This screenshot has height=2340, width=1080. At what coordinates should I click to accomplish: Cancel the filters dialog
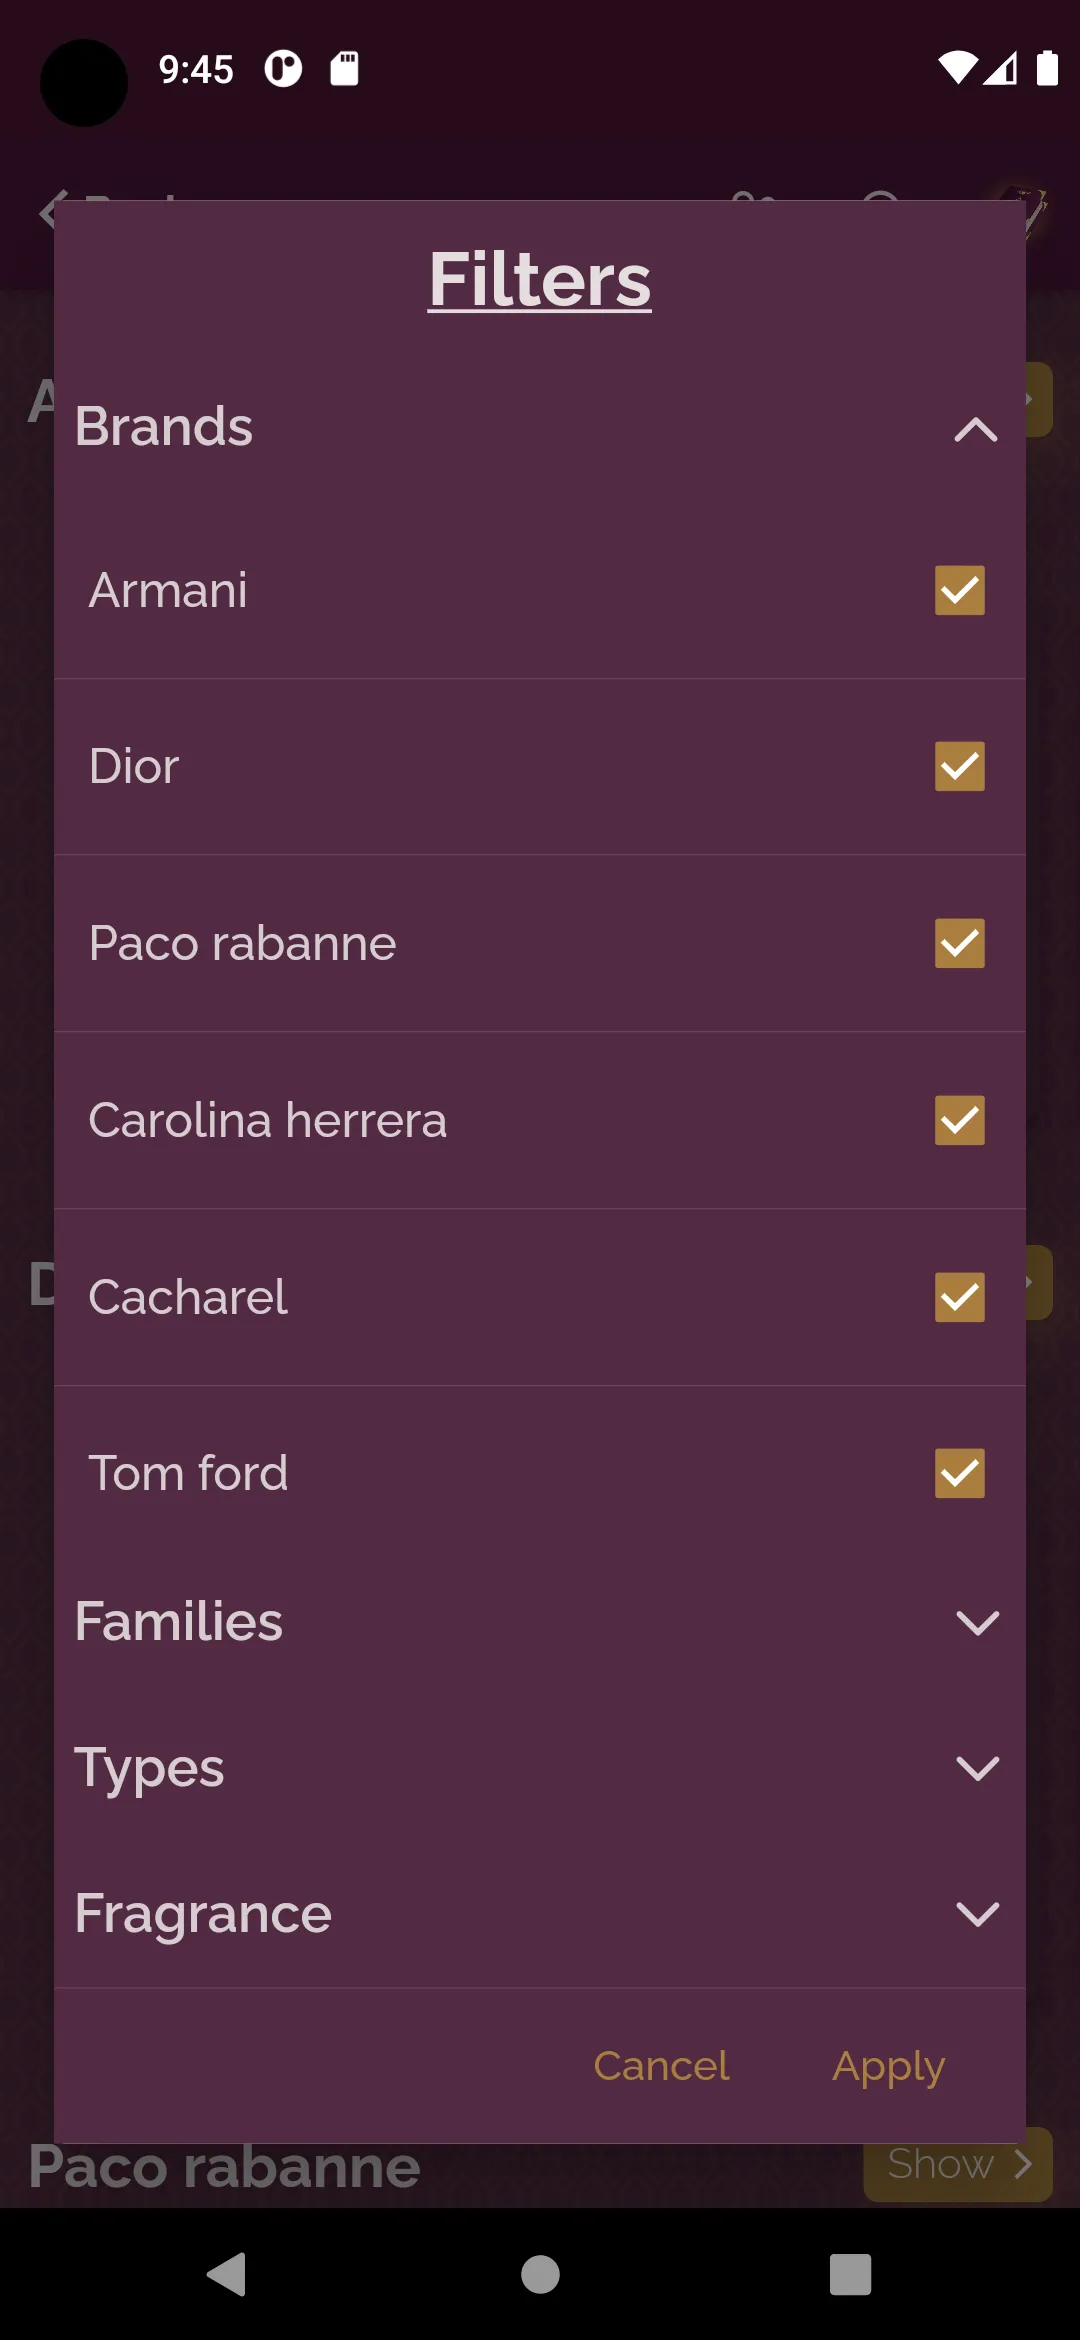click(661, 2066)
